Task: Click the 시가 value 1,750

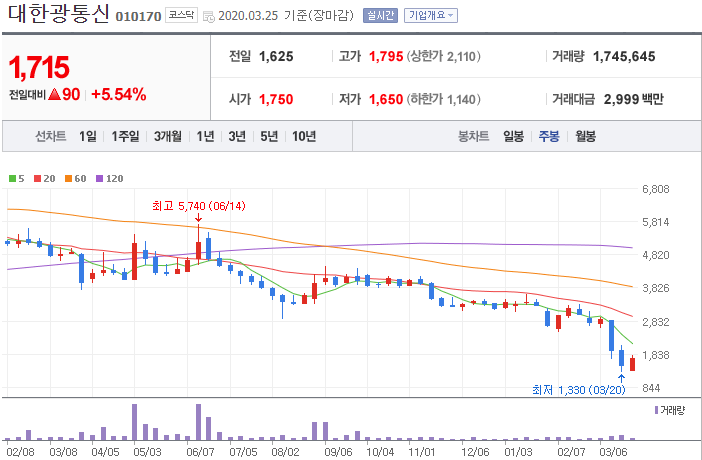Action: [276, 99]
